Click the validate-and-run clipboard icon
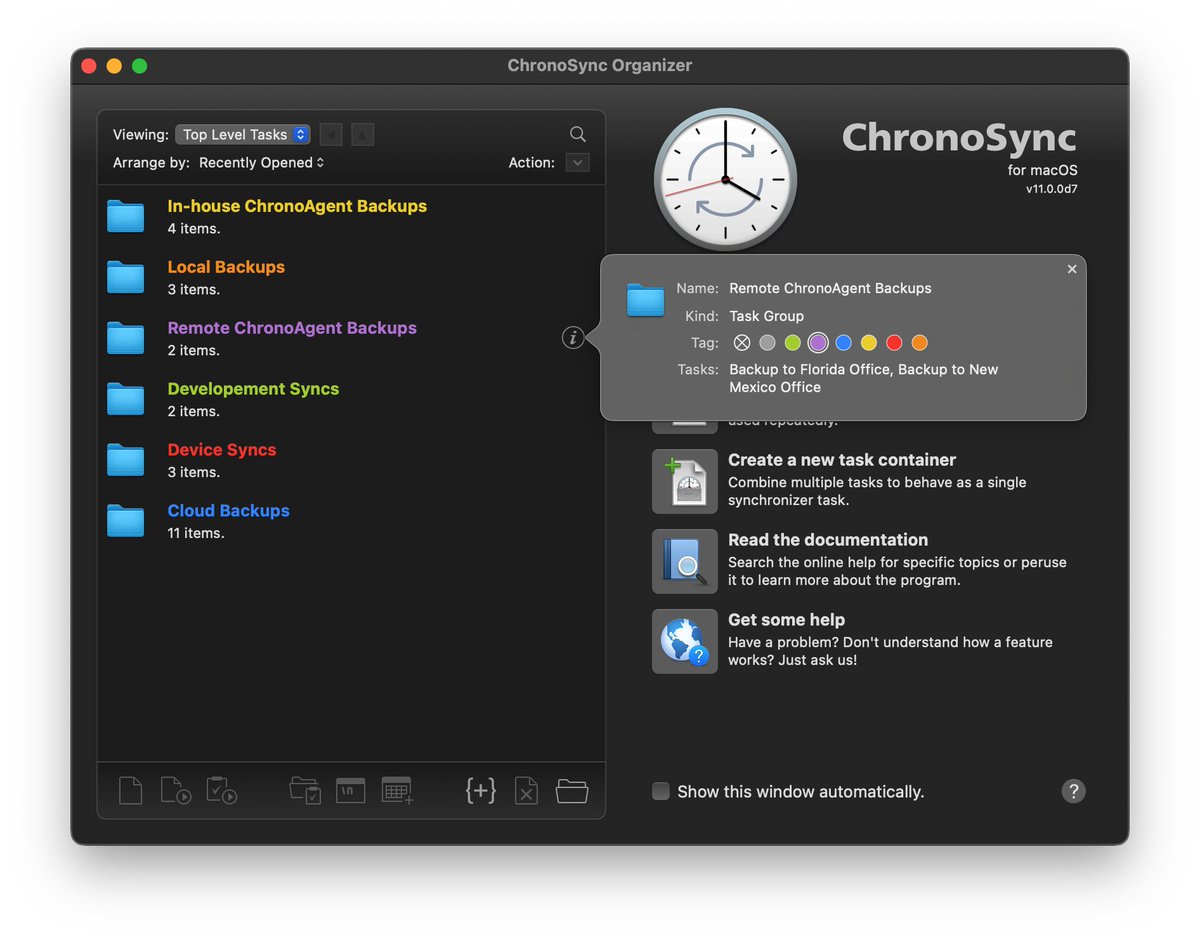 tap(221, 791)
